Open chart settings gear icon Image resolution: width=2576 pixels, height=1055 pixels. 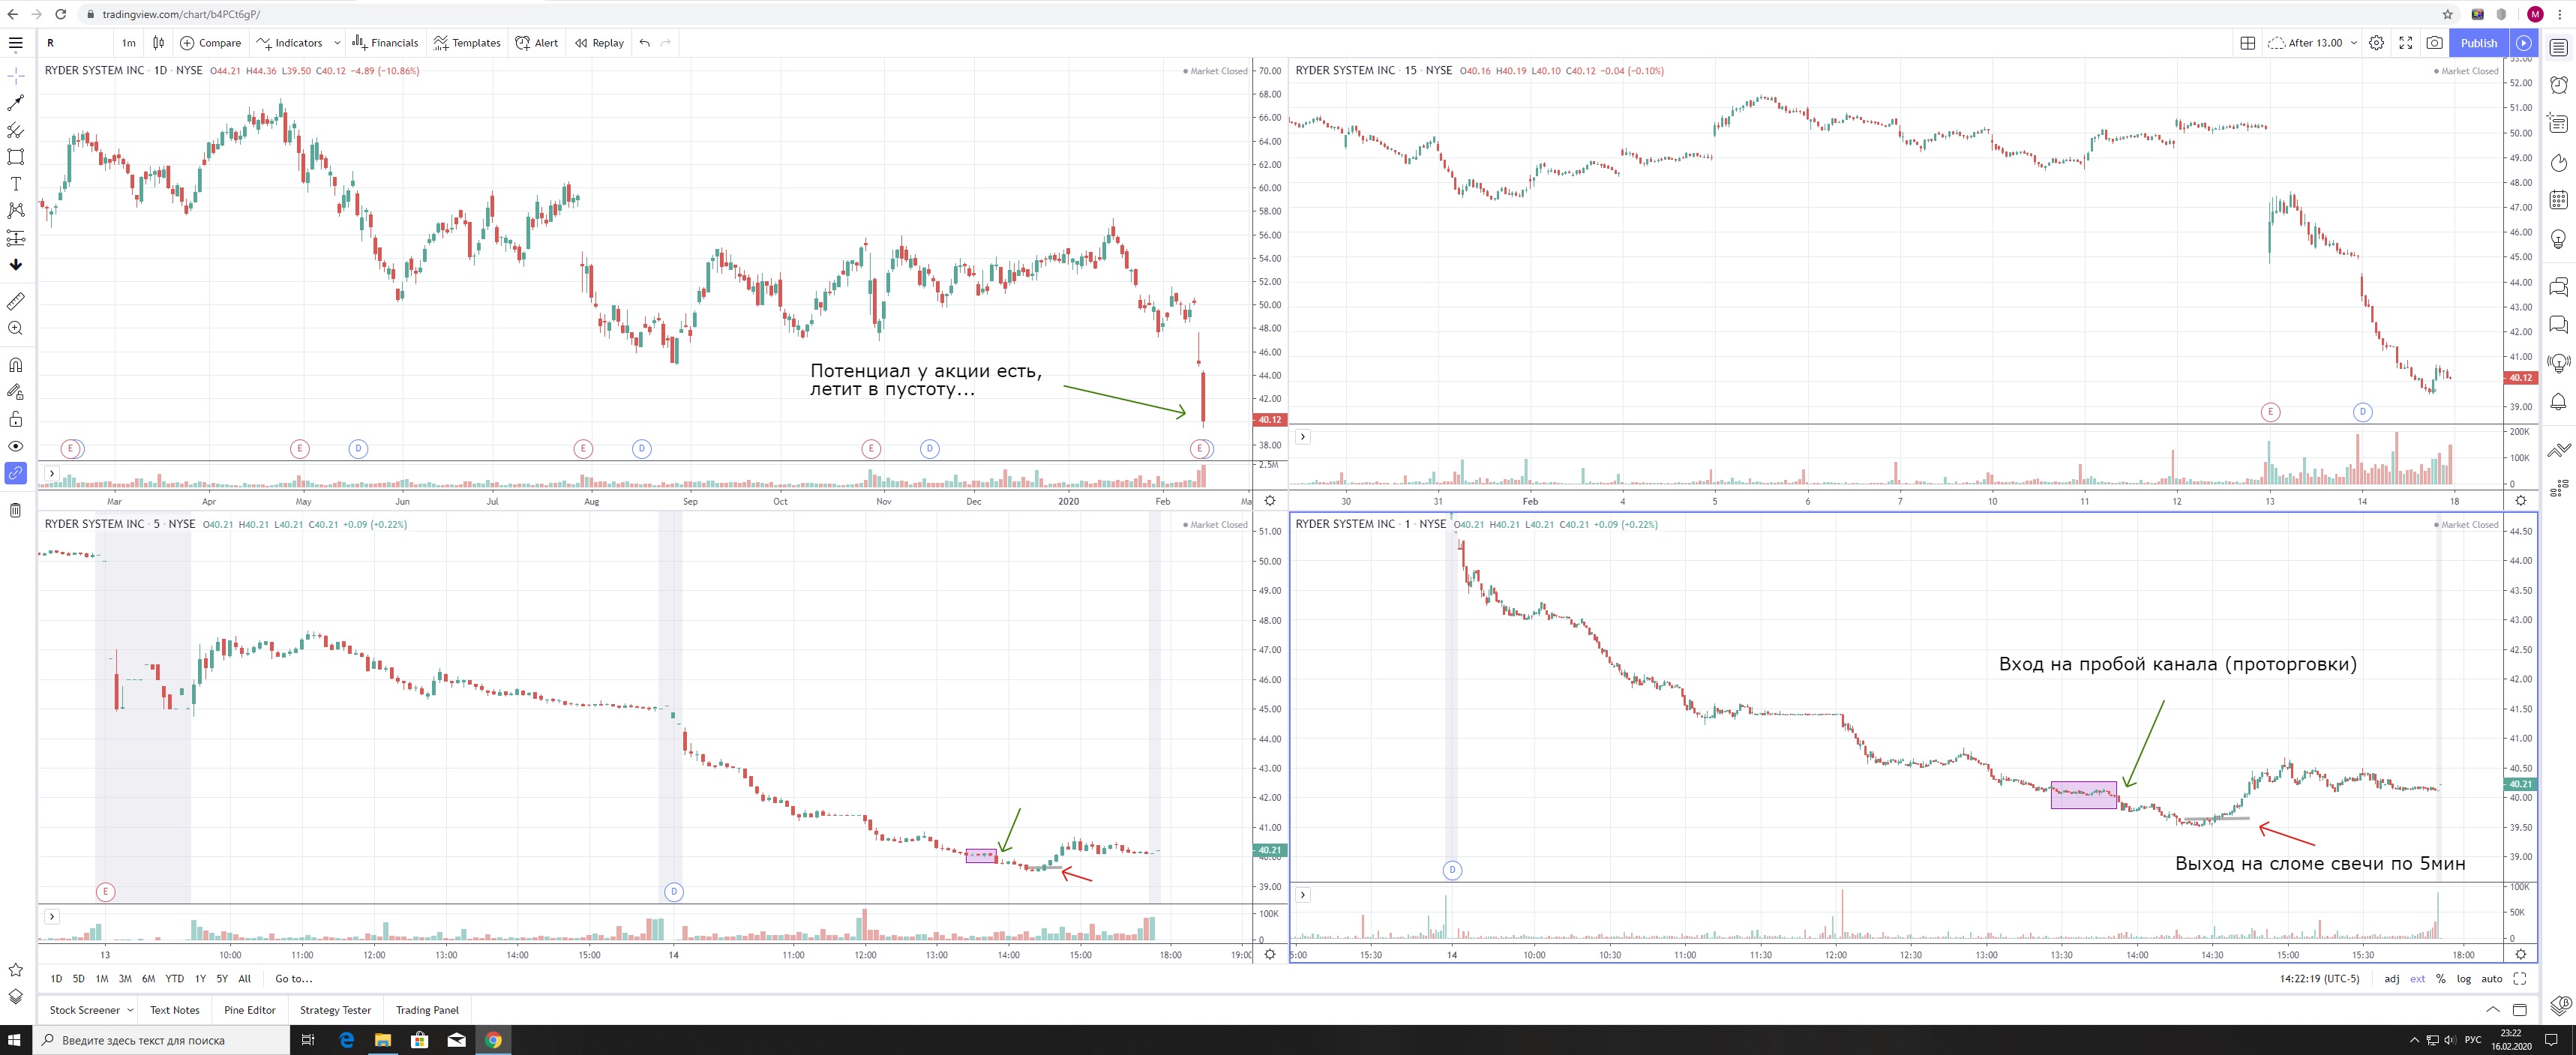(x=2377, y=43)
